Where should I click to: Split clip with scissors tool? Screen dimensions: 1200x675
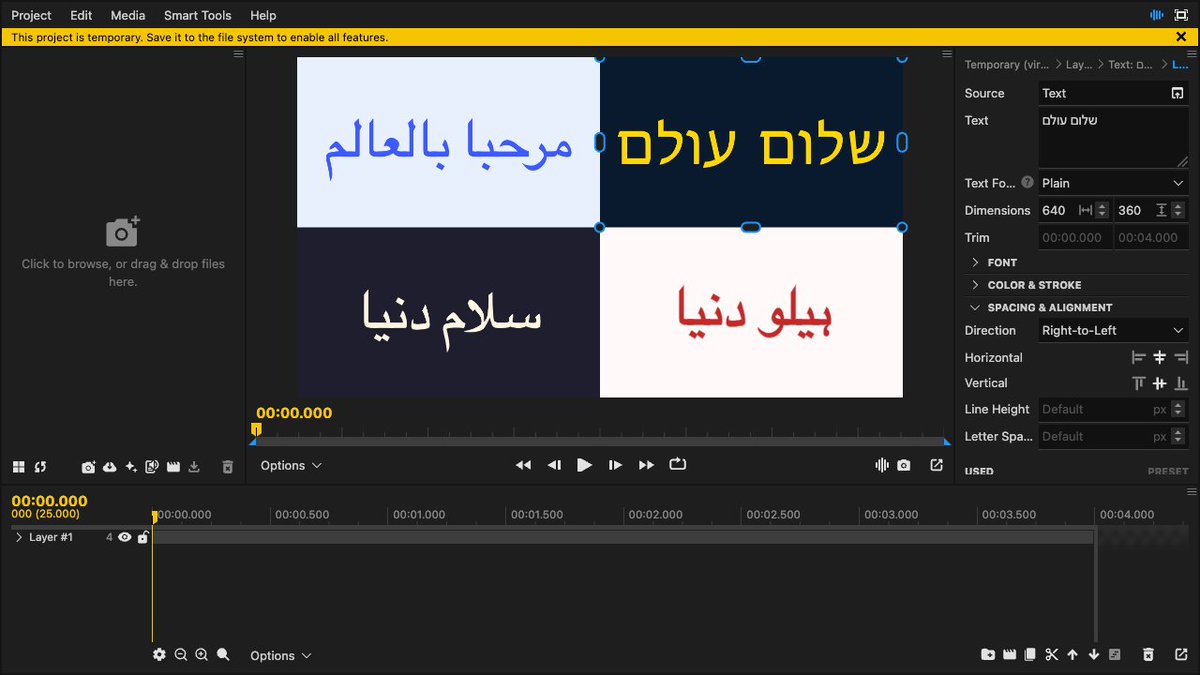tap(1051, 655)
